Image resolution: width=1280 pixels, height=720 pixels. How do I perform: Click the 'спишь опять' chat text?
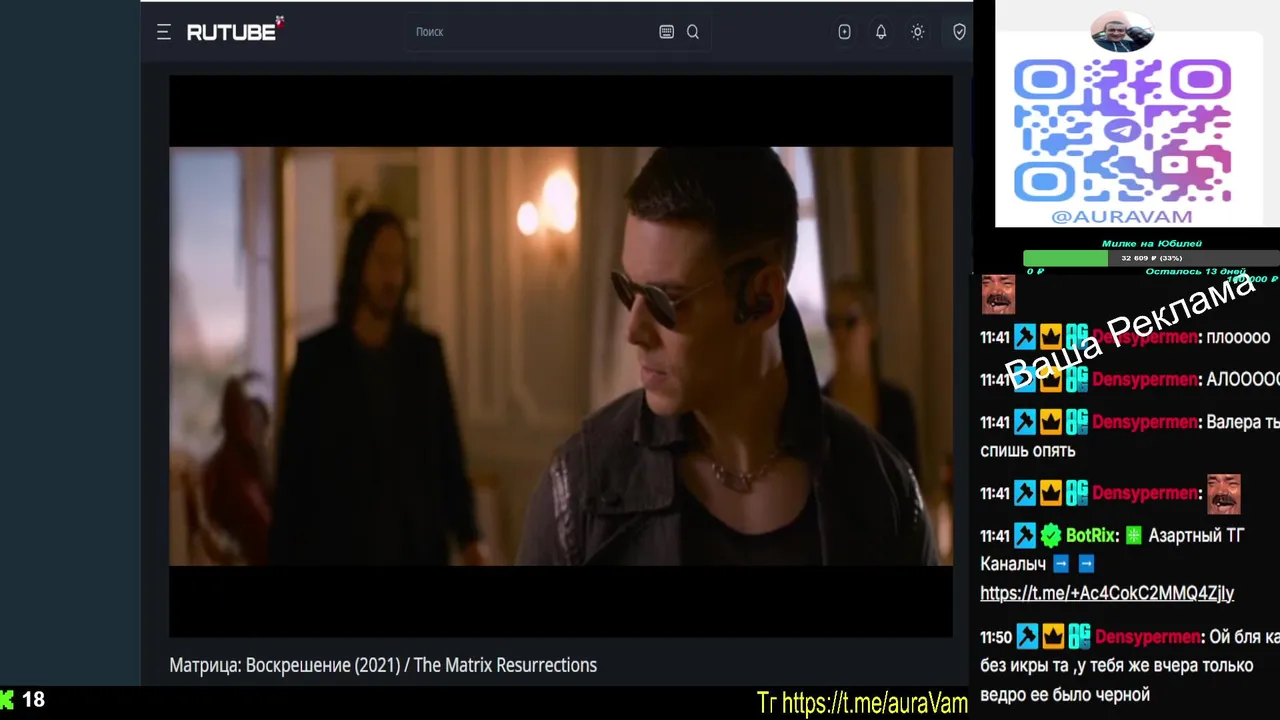coord(1028,451)
